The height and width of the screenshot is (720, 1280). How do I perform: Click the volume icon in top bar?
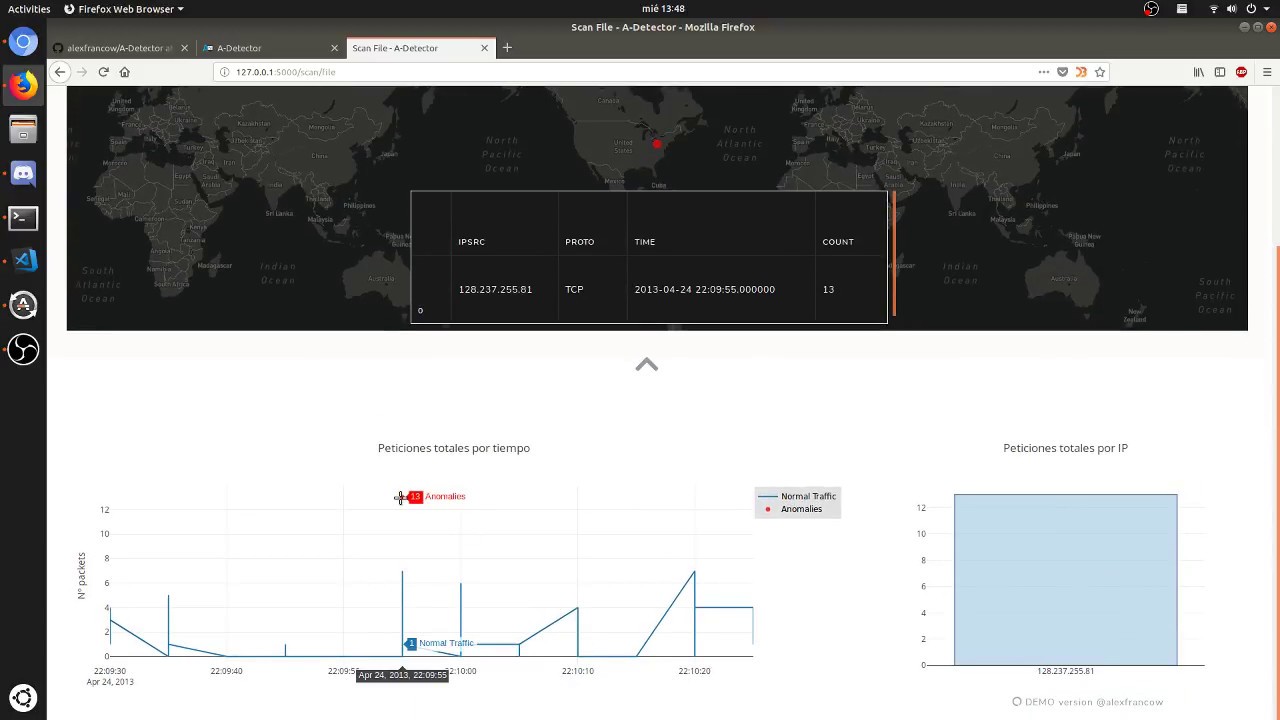tap(1232, 9)
